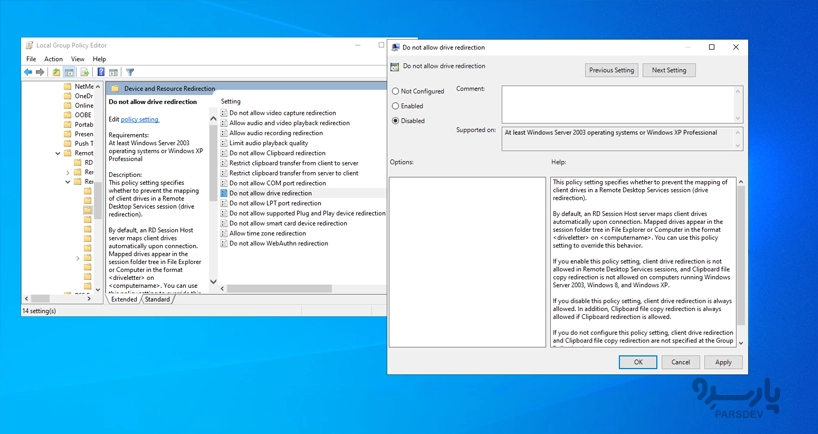Select Allow audio and video playback redirection

click(290, 123)
